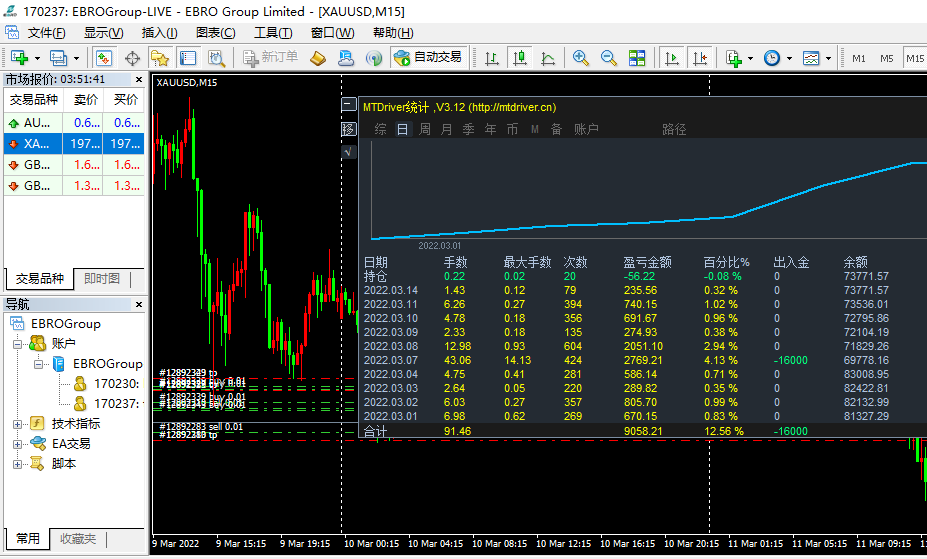Viewport: 927px width, 559px height.
Task: Close the 市场报价 market watch panel
Action: pos(139,79)
